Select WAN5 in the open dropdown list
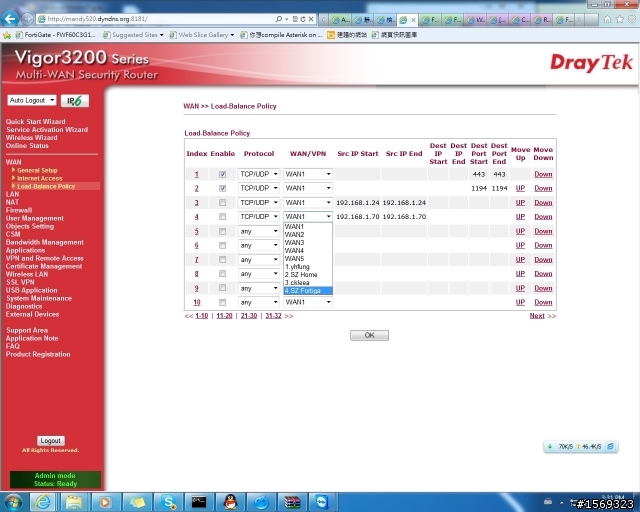 [x=308, y=258]
